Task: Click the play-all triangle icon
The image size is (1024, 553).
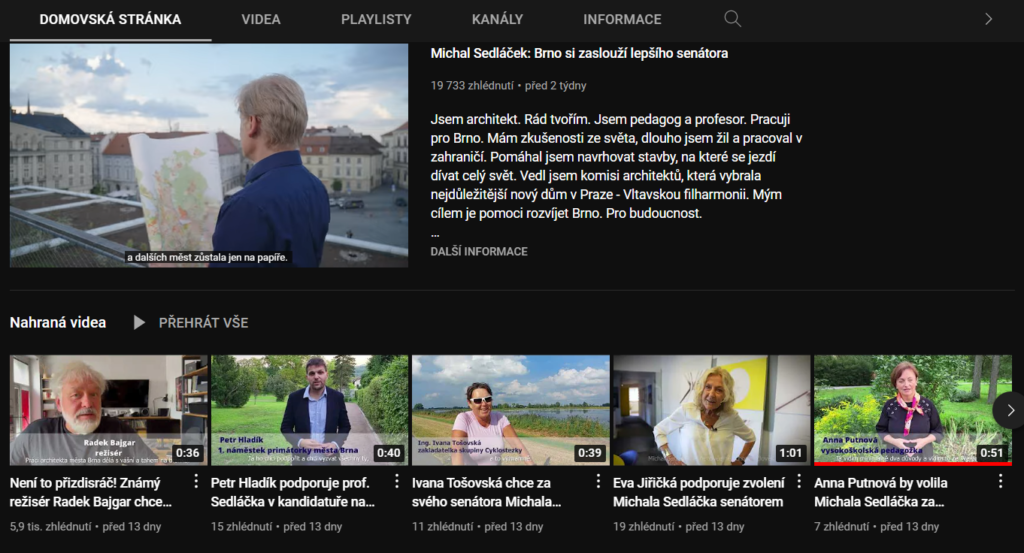Action: [x=138, y=323]
